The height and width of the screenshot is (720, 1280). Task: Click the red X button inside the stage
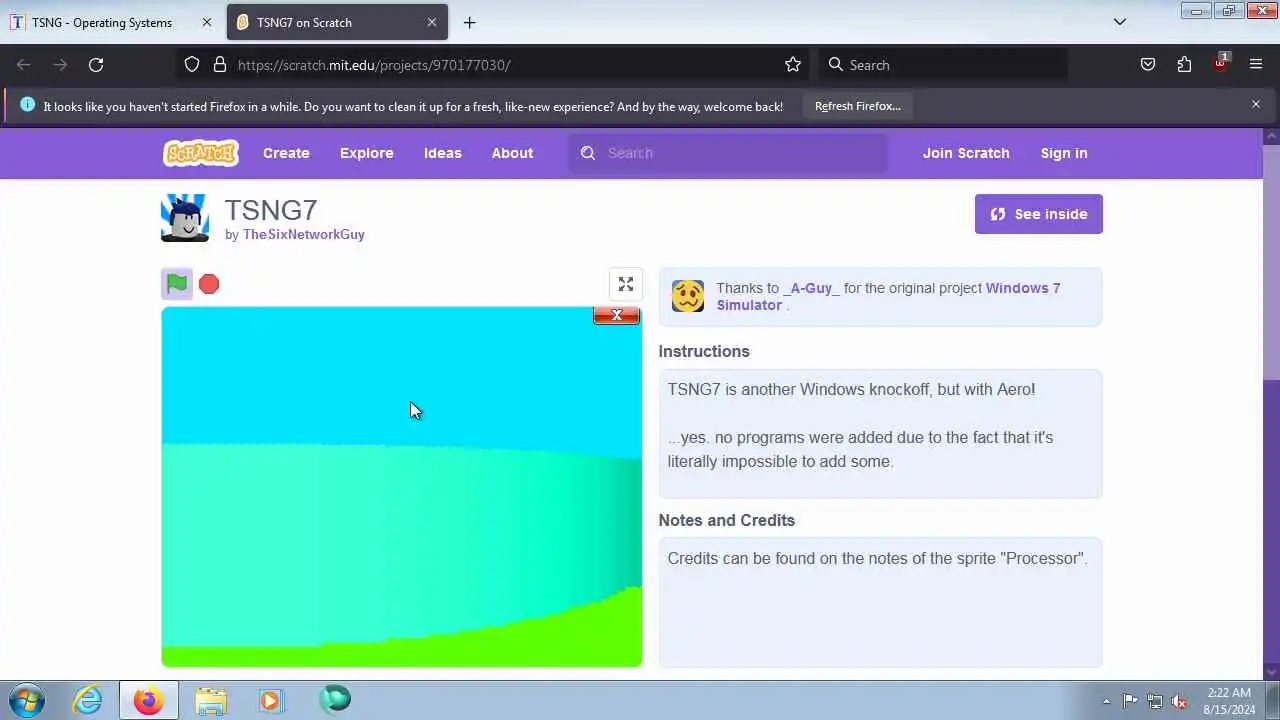pyautogui.click(x=616, y=315)
